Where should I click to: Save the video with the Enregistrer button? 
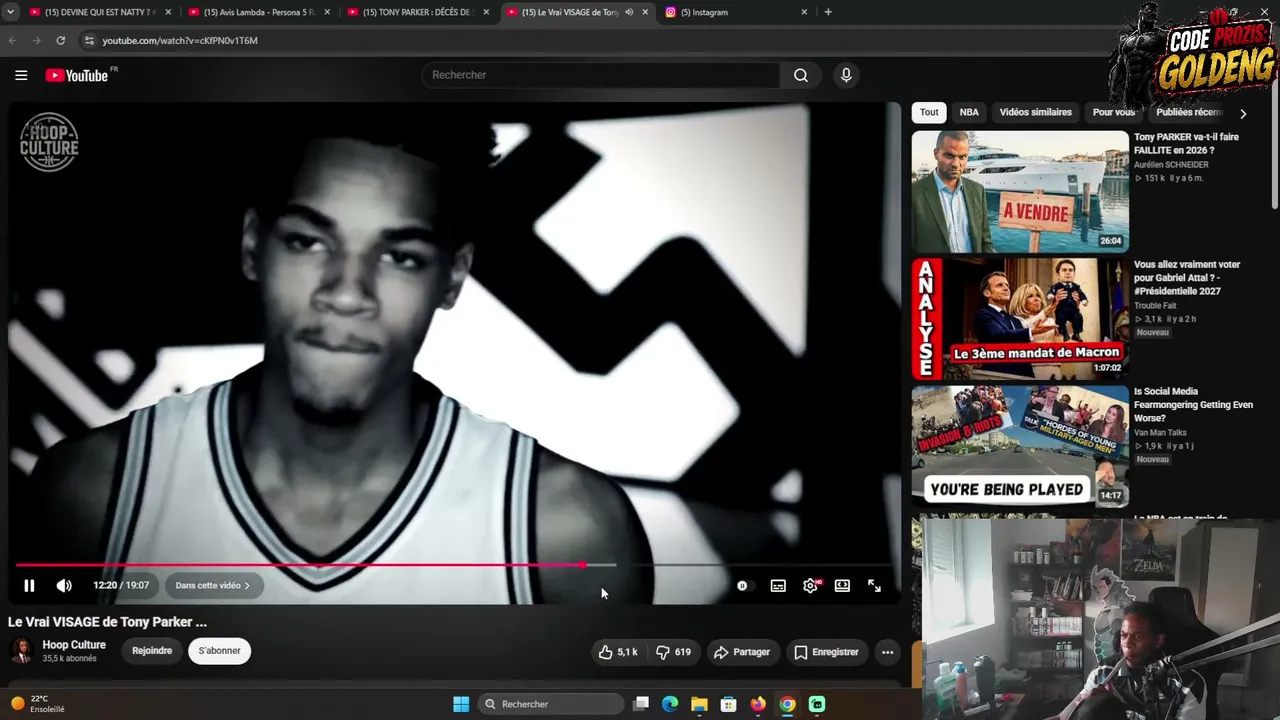pos(826,652)
